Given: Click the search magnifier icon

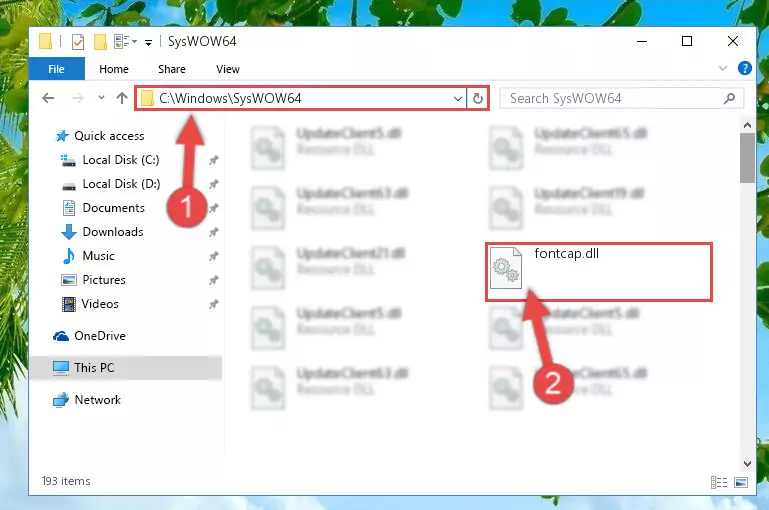Looking at the screenshot, I should tap(729, 99).
